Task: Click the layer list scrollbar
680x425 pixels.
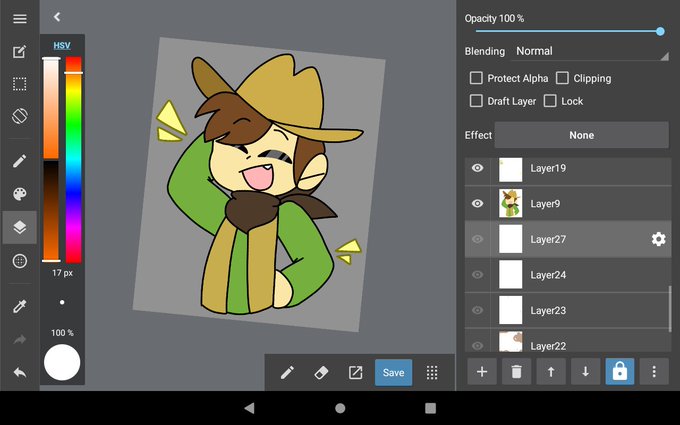Action: point(670,309)
